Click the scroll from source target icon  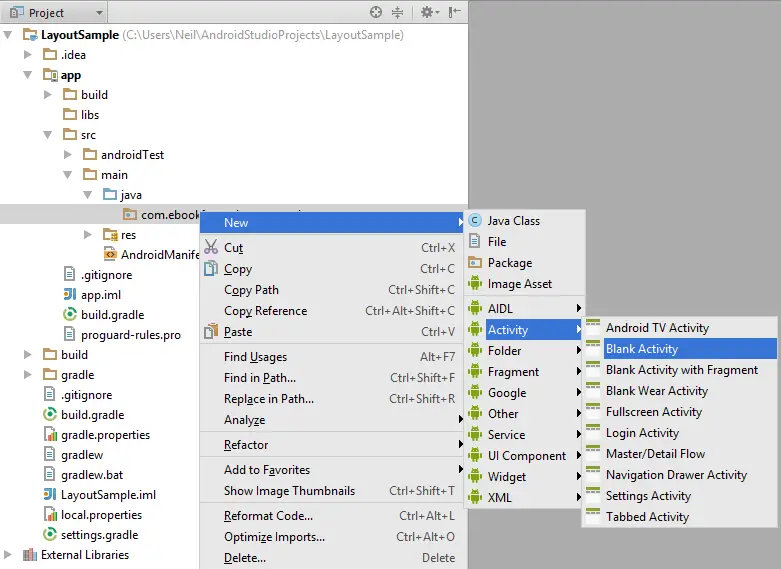[376, 13]
